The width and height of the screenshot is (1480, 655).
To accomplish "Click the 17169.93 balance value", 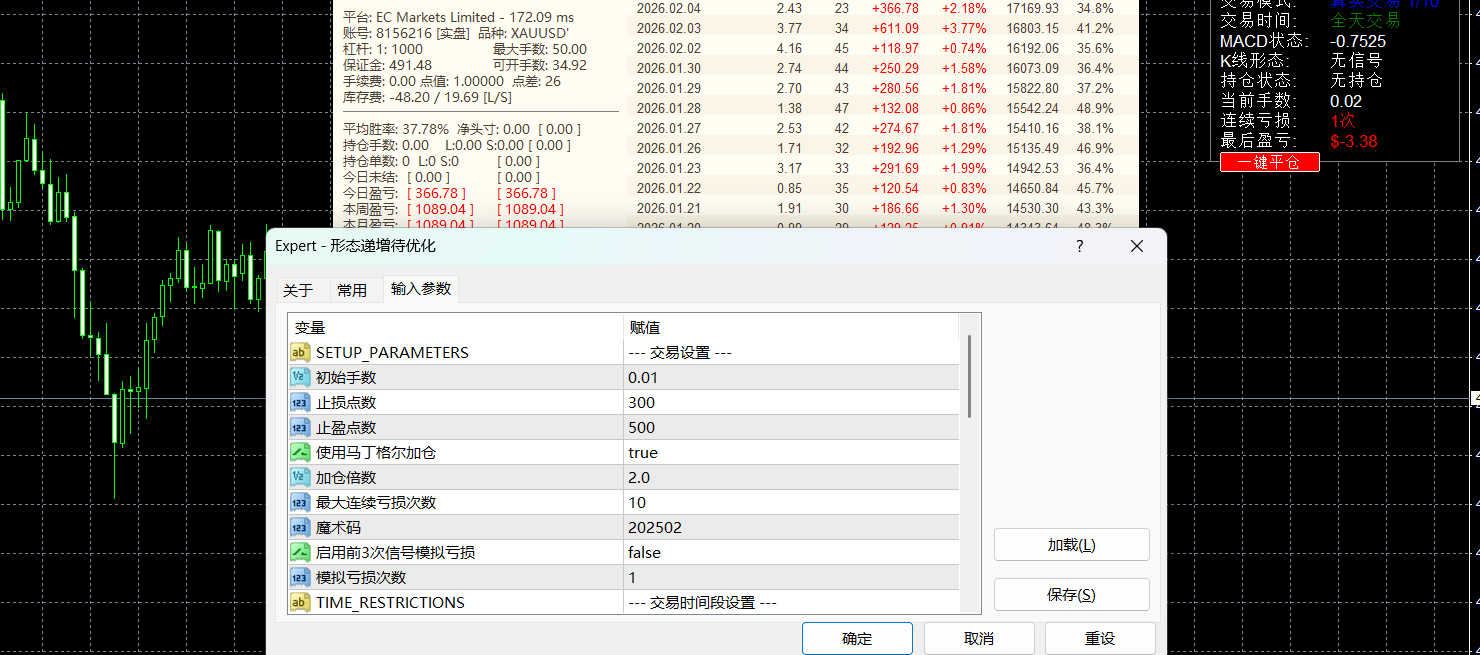I will [1032, 8].
